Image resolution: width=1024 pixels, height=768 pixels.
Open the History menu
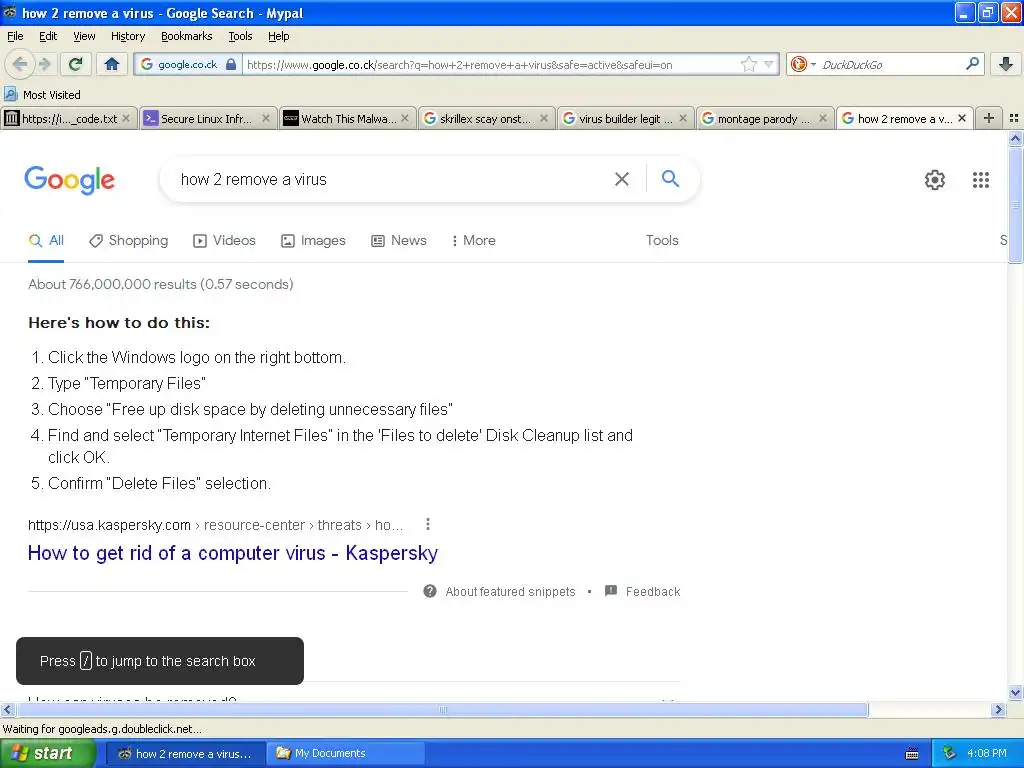[x=127, y=36]
